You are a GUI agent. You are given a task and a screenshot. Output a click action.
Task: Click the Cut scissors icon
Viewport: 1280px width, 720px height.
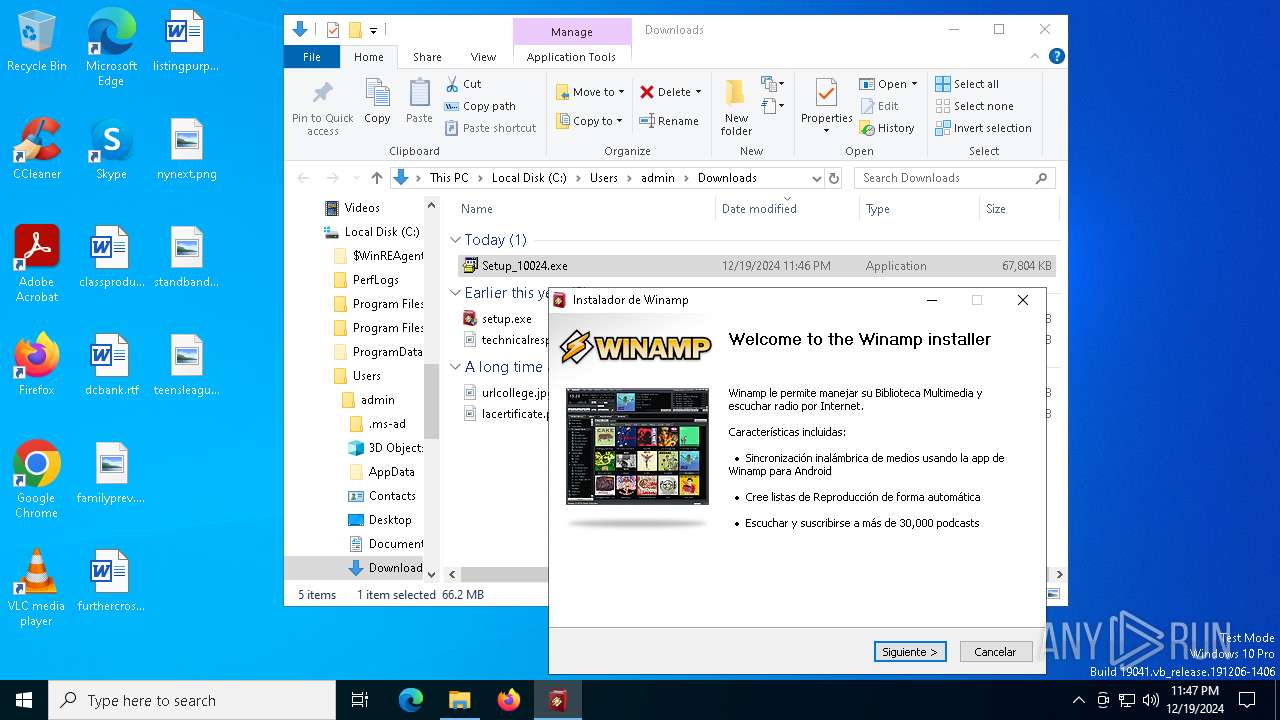(x=452, y=84)
